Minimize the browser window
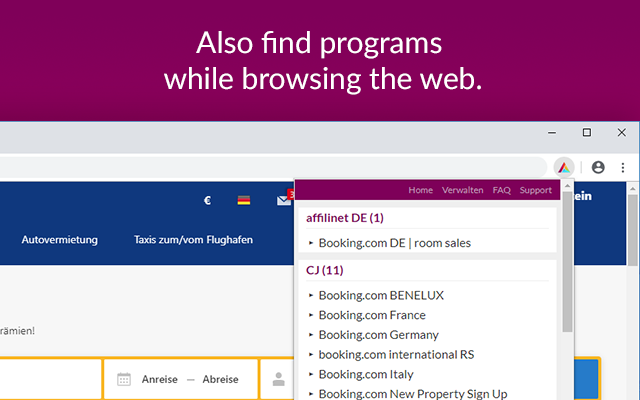Viewport: 640px width, 400px height. pos(552,133)
